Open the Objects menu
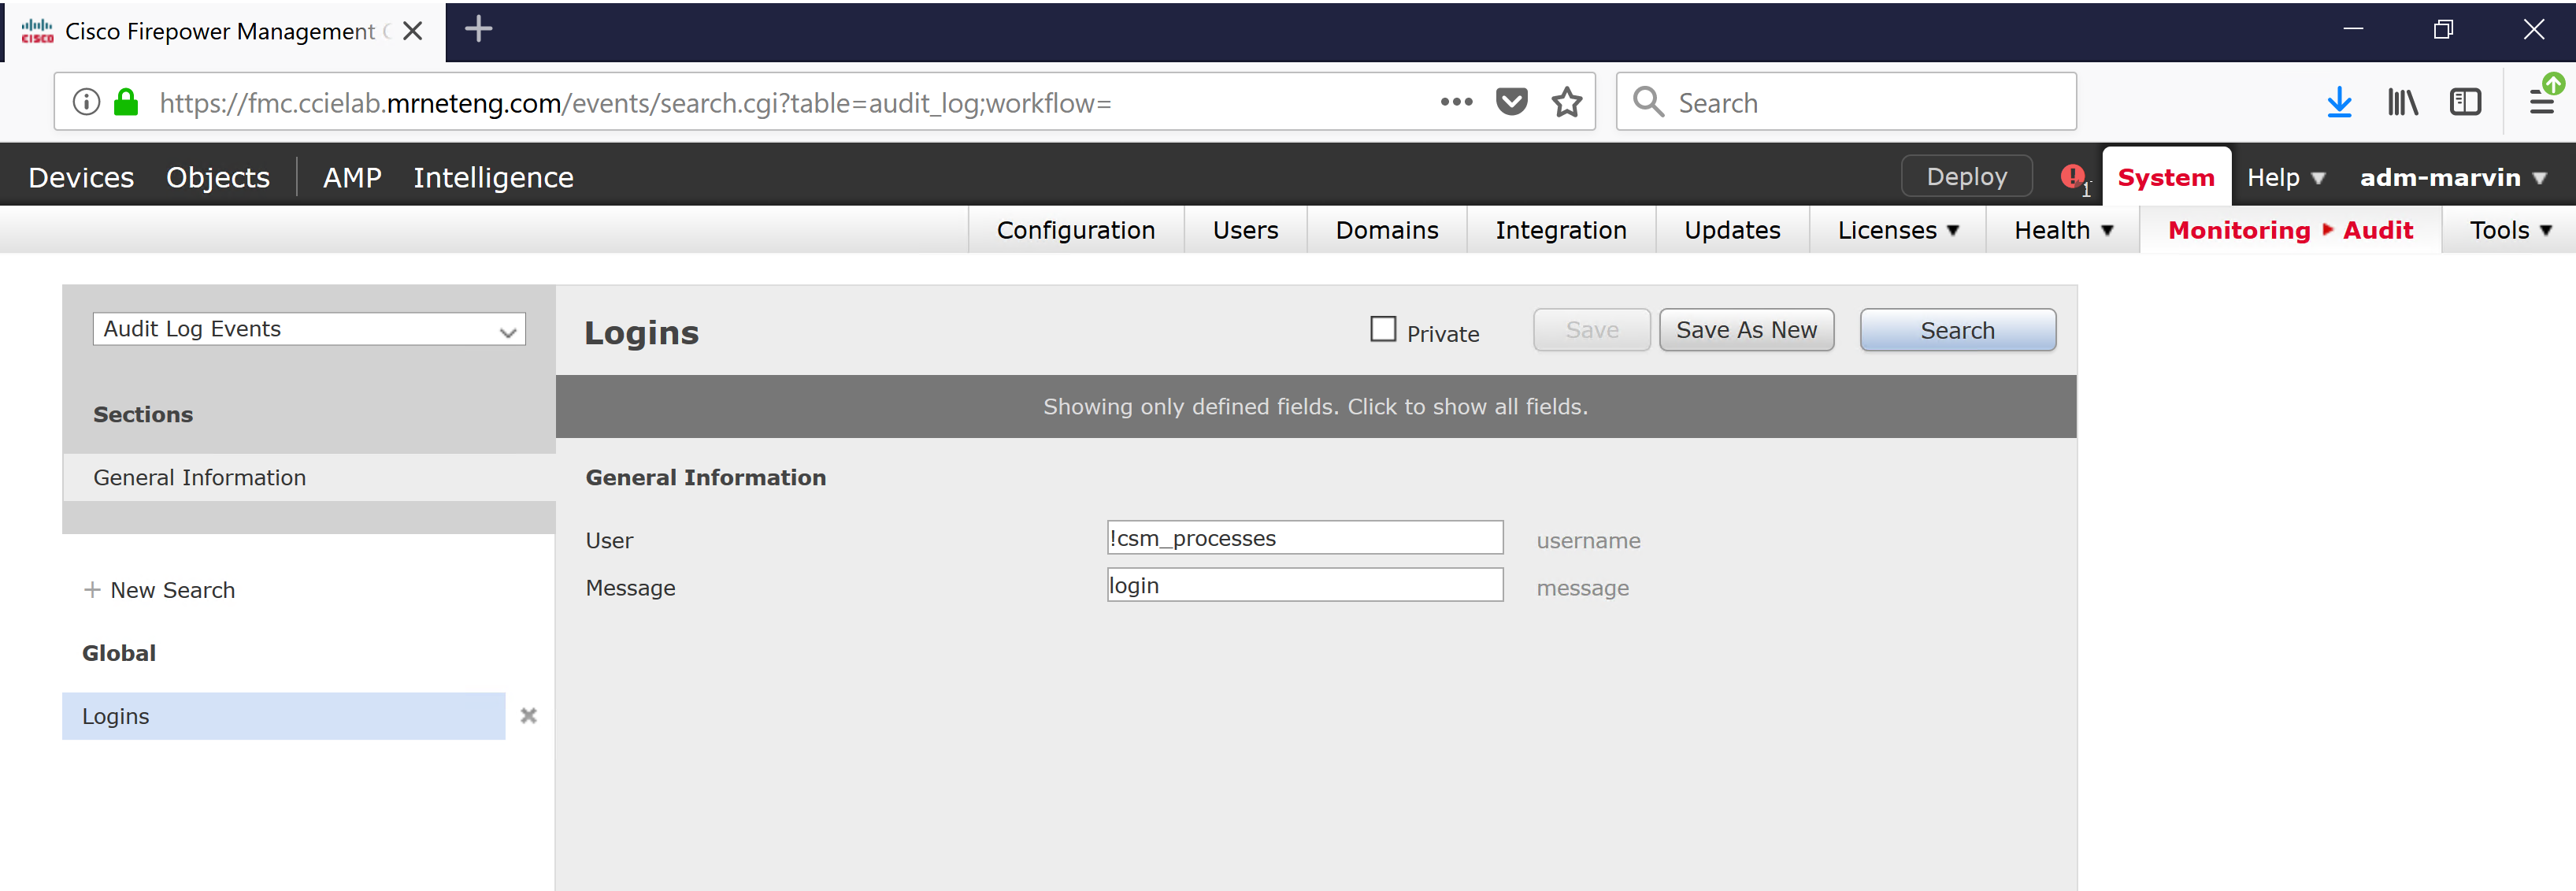Image resolution: width=2576 pixels, height=891 pixels. pos(218,178)
